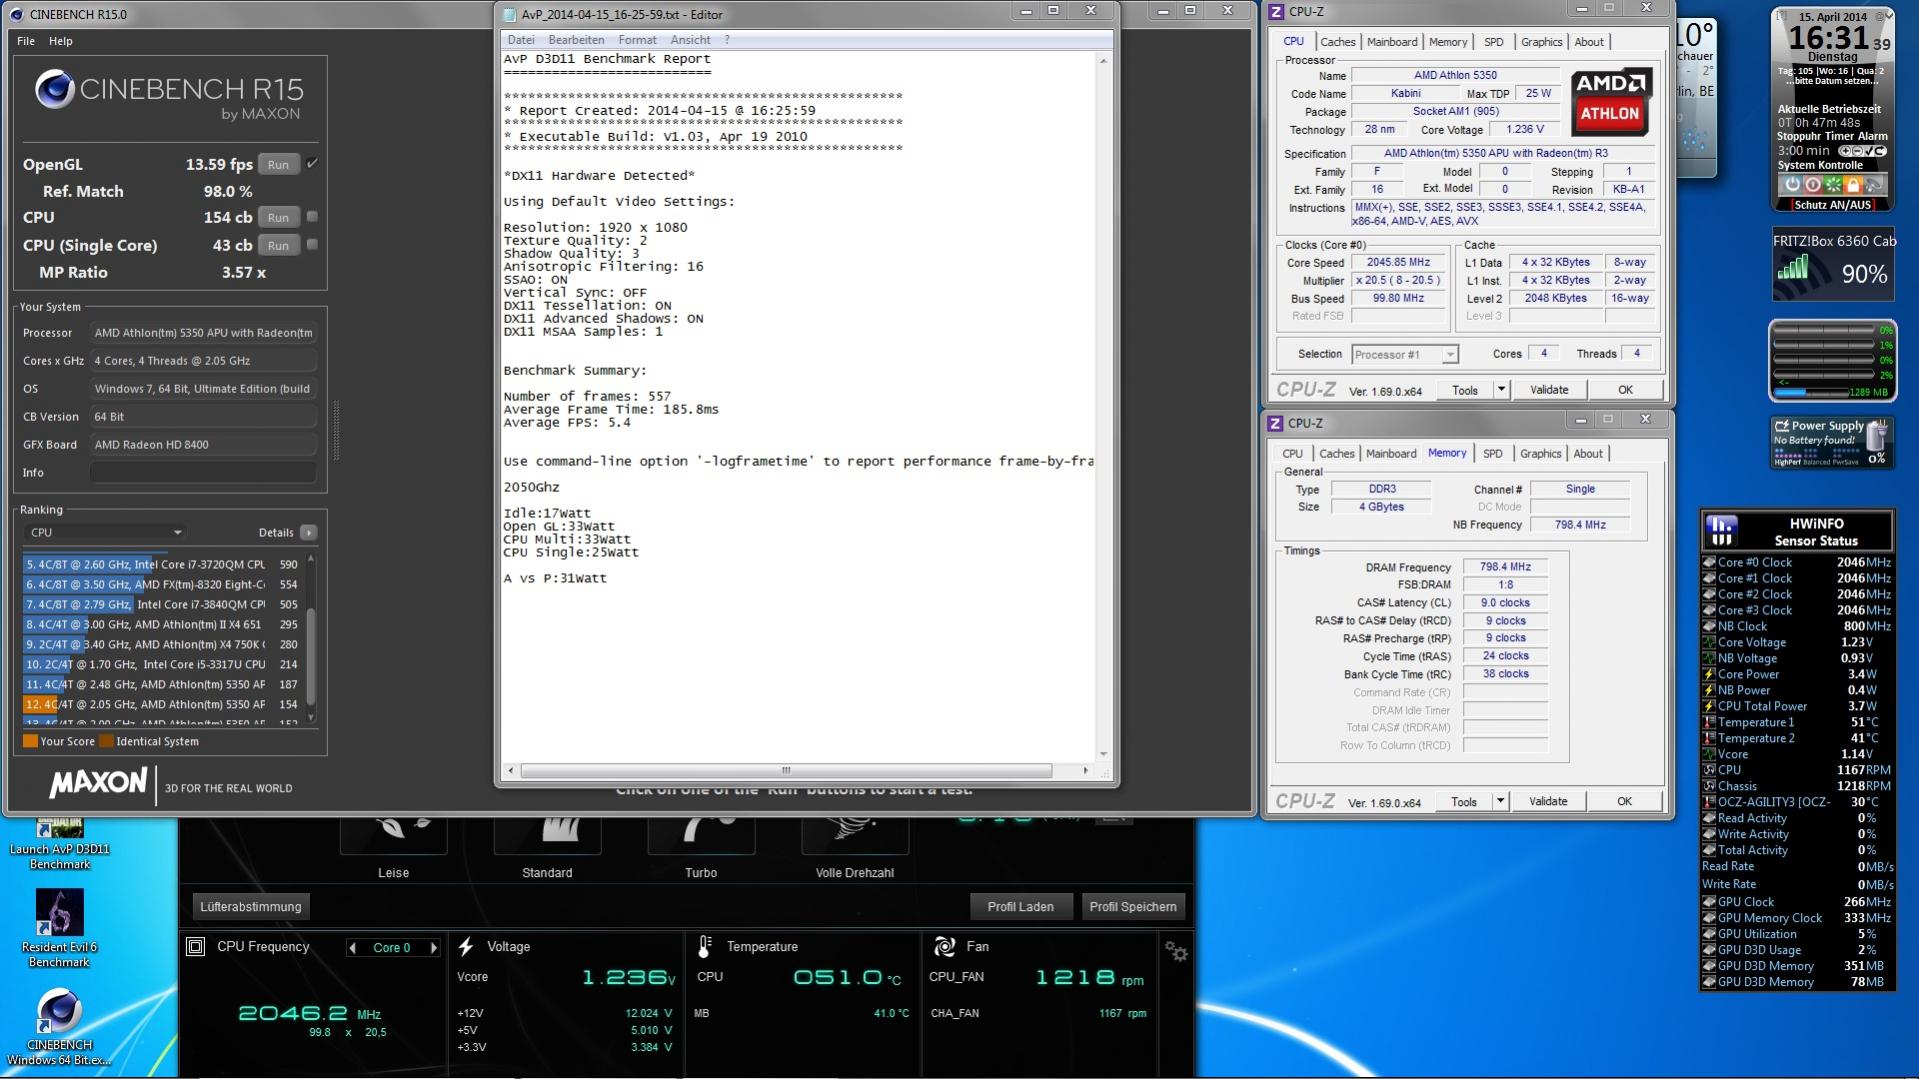
Task: Click the Editor vertical scrollbar down arrow
Action: pyautogui.click(x=1103, y=755)
